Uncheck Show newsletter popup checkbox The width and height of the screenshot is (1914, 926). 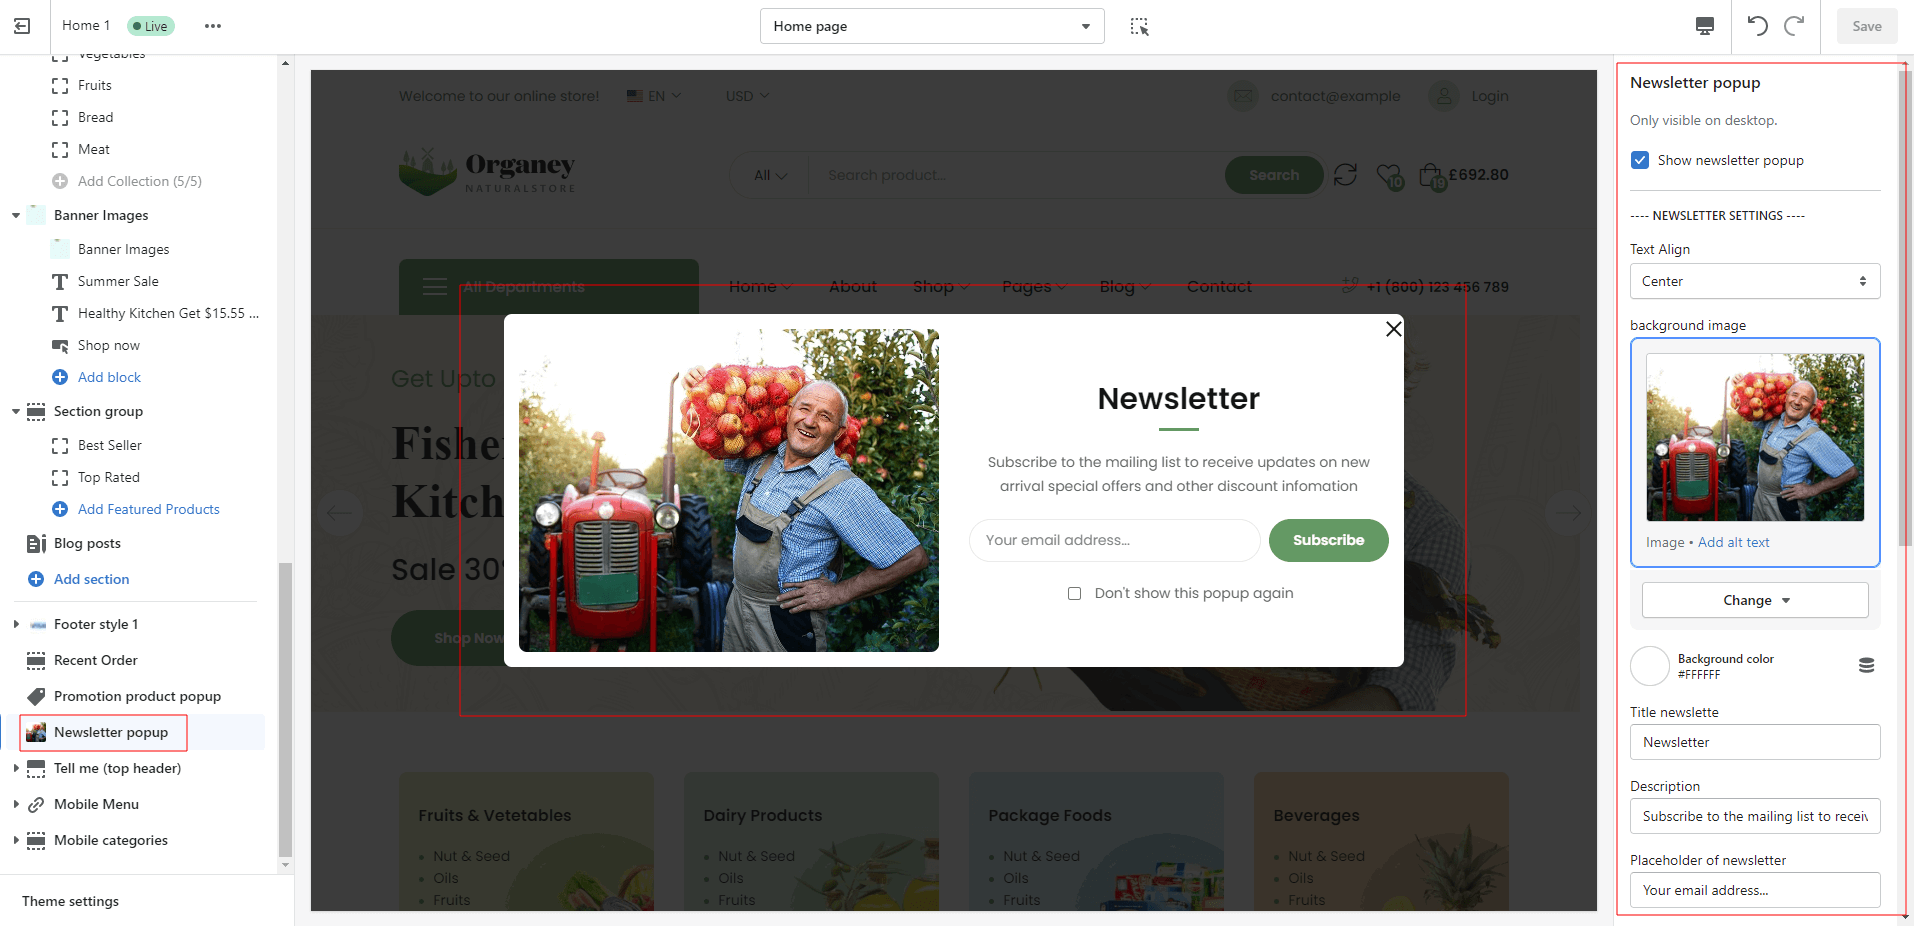(x=1640, y=160)
